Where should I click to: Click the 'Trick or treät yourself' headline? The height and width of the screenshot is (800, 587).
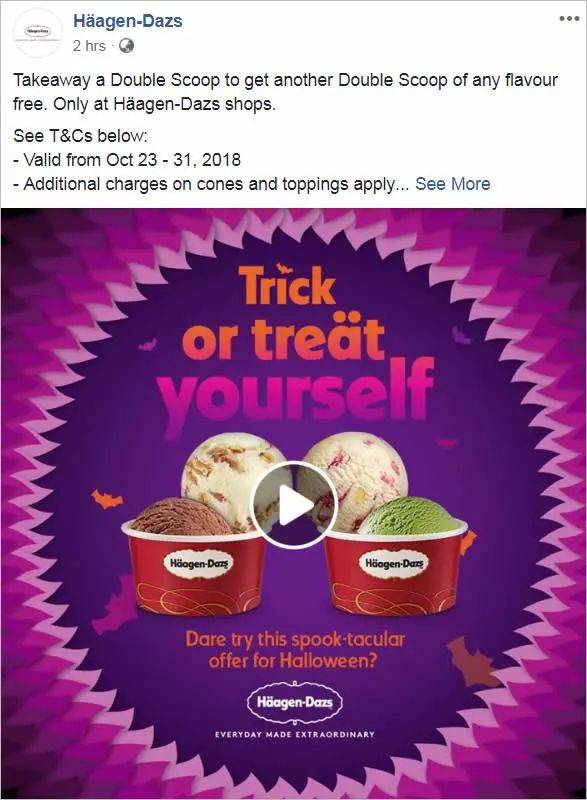[x=297, y=347]
